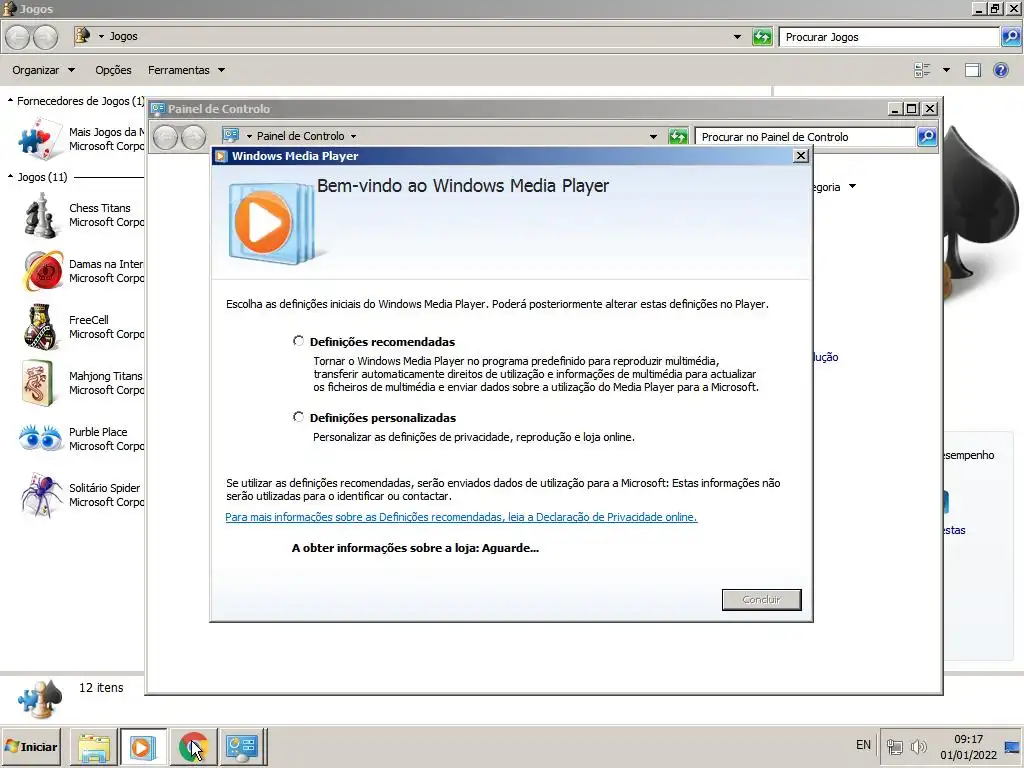This screenshot has width=1024, height=768.
Task: Maximize the Painel de Controlo window
Action: (912, 108)
